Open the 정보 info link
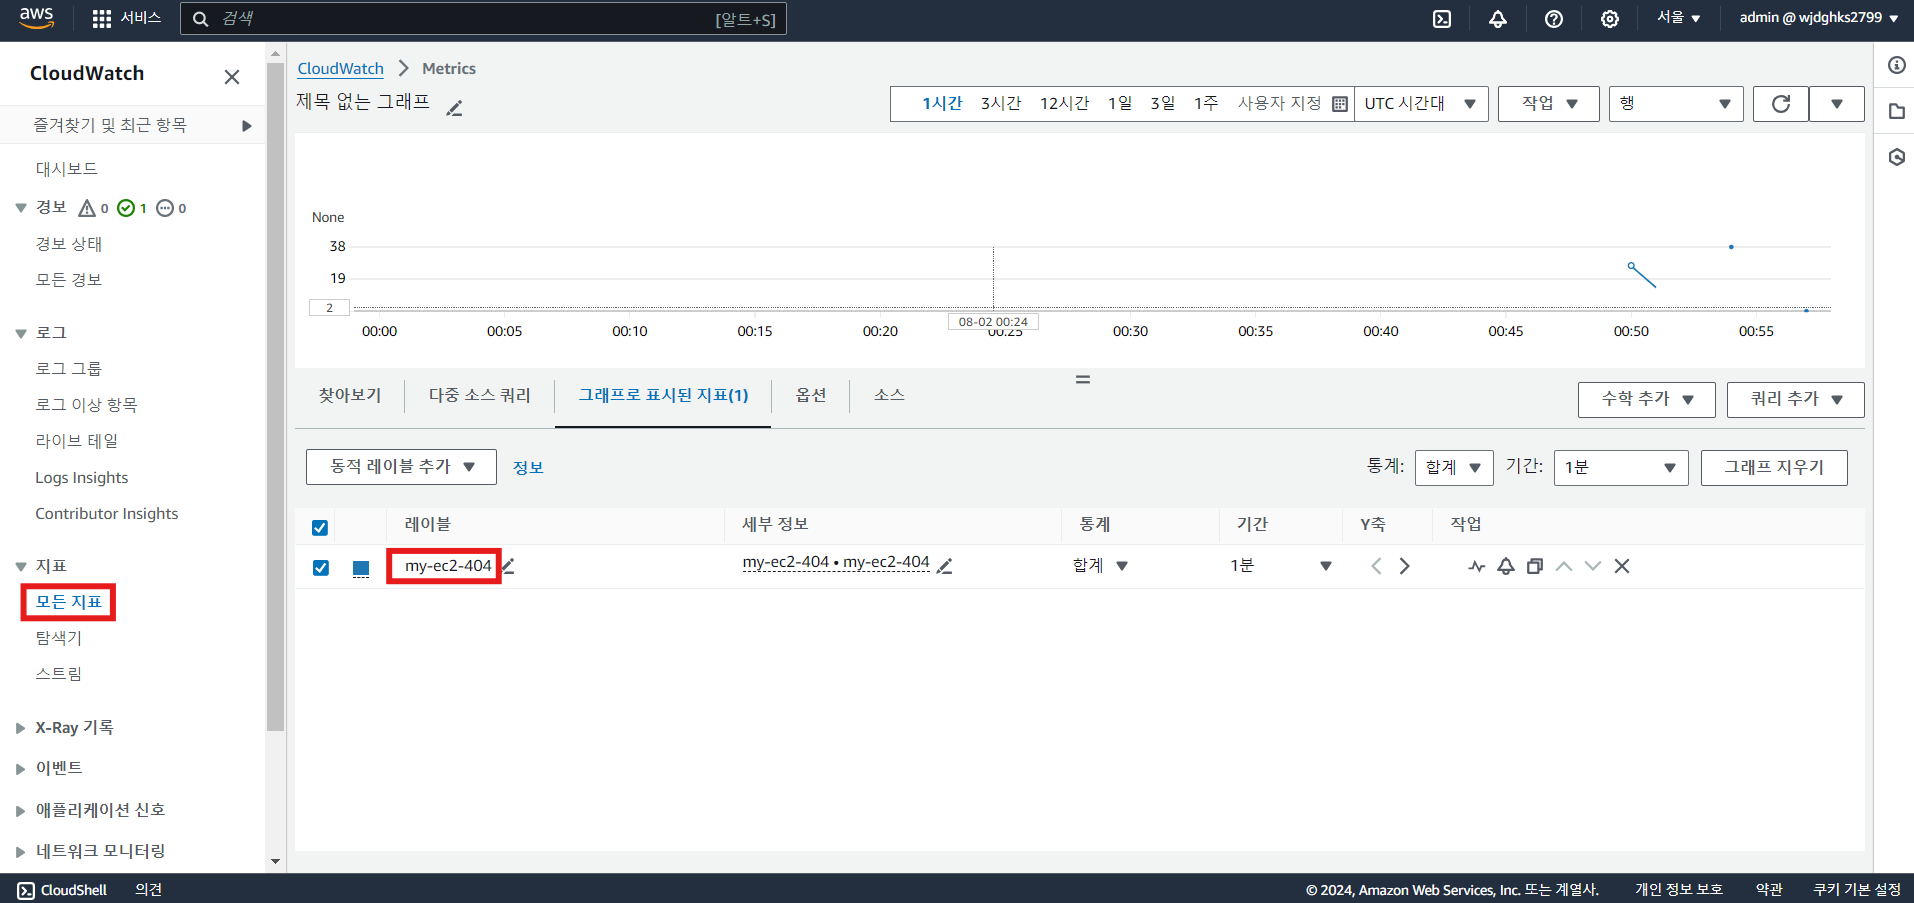This screenshot has height=903, width=1914. tap(528, 468)
